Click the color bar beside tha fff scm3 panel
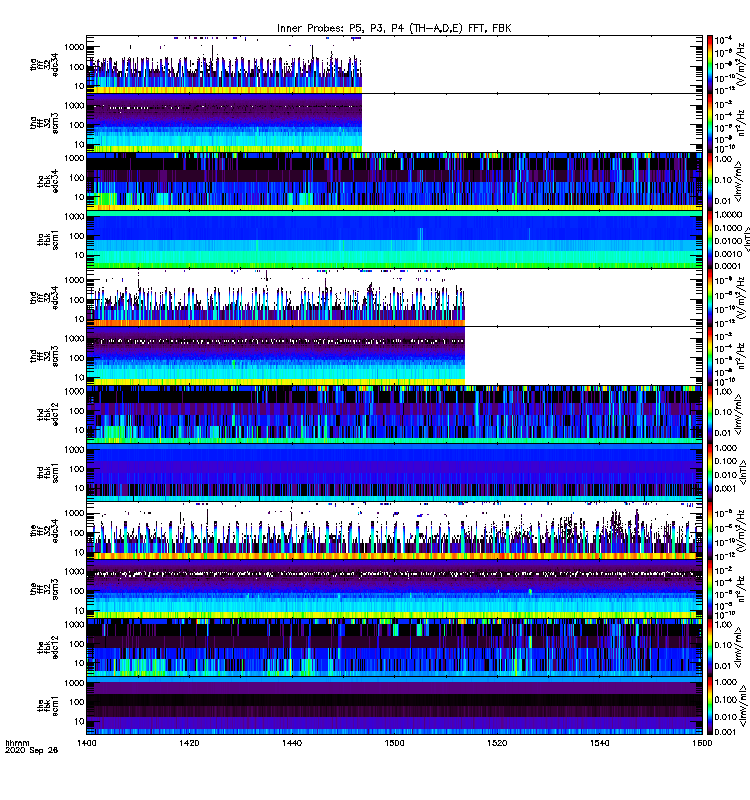This screenshot has height=800, width=750. click(x=710, y=123)
